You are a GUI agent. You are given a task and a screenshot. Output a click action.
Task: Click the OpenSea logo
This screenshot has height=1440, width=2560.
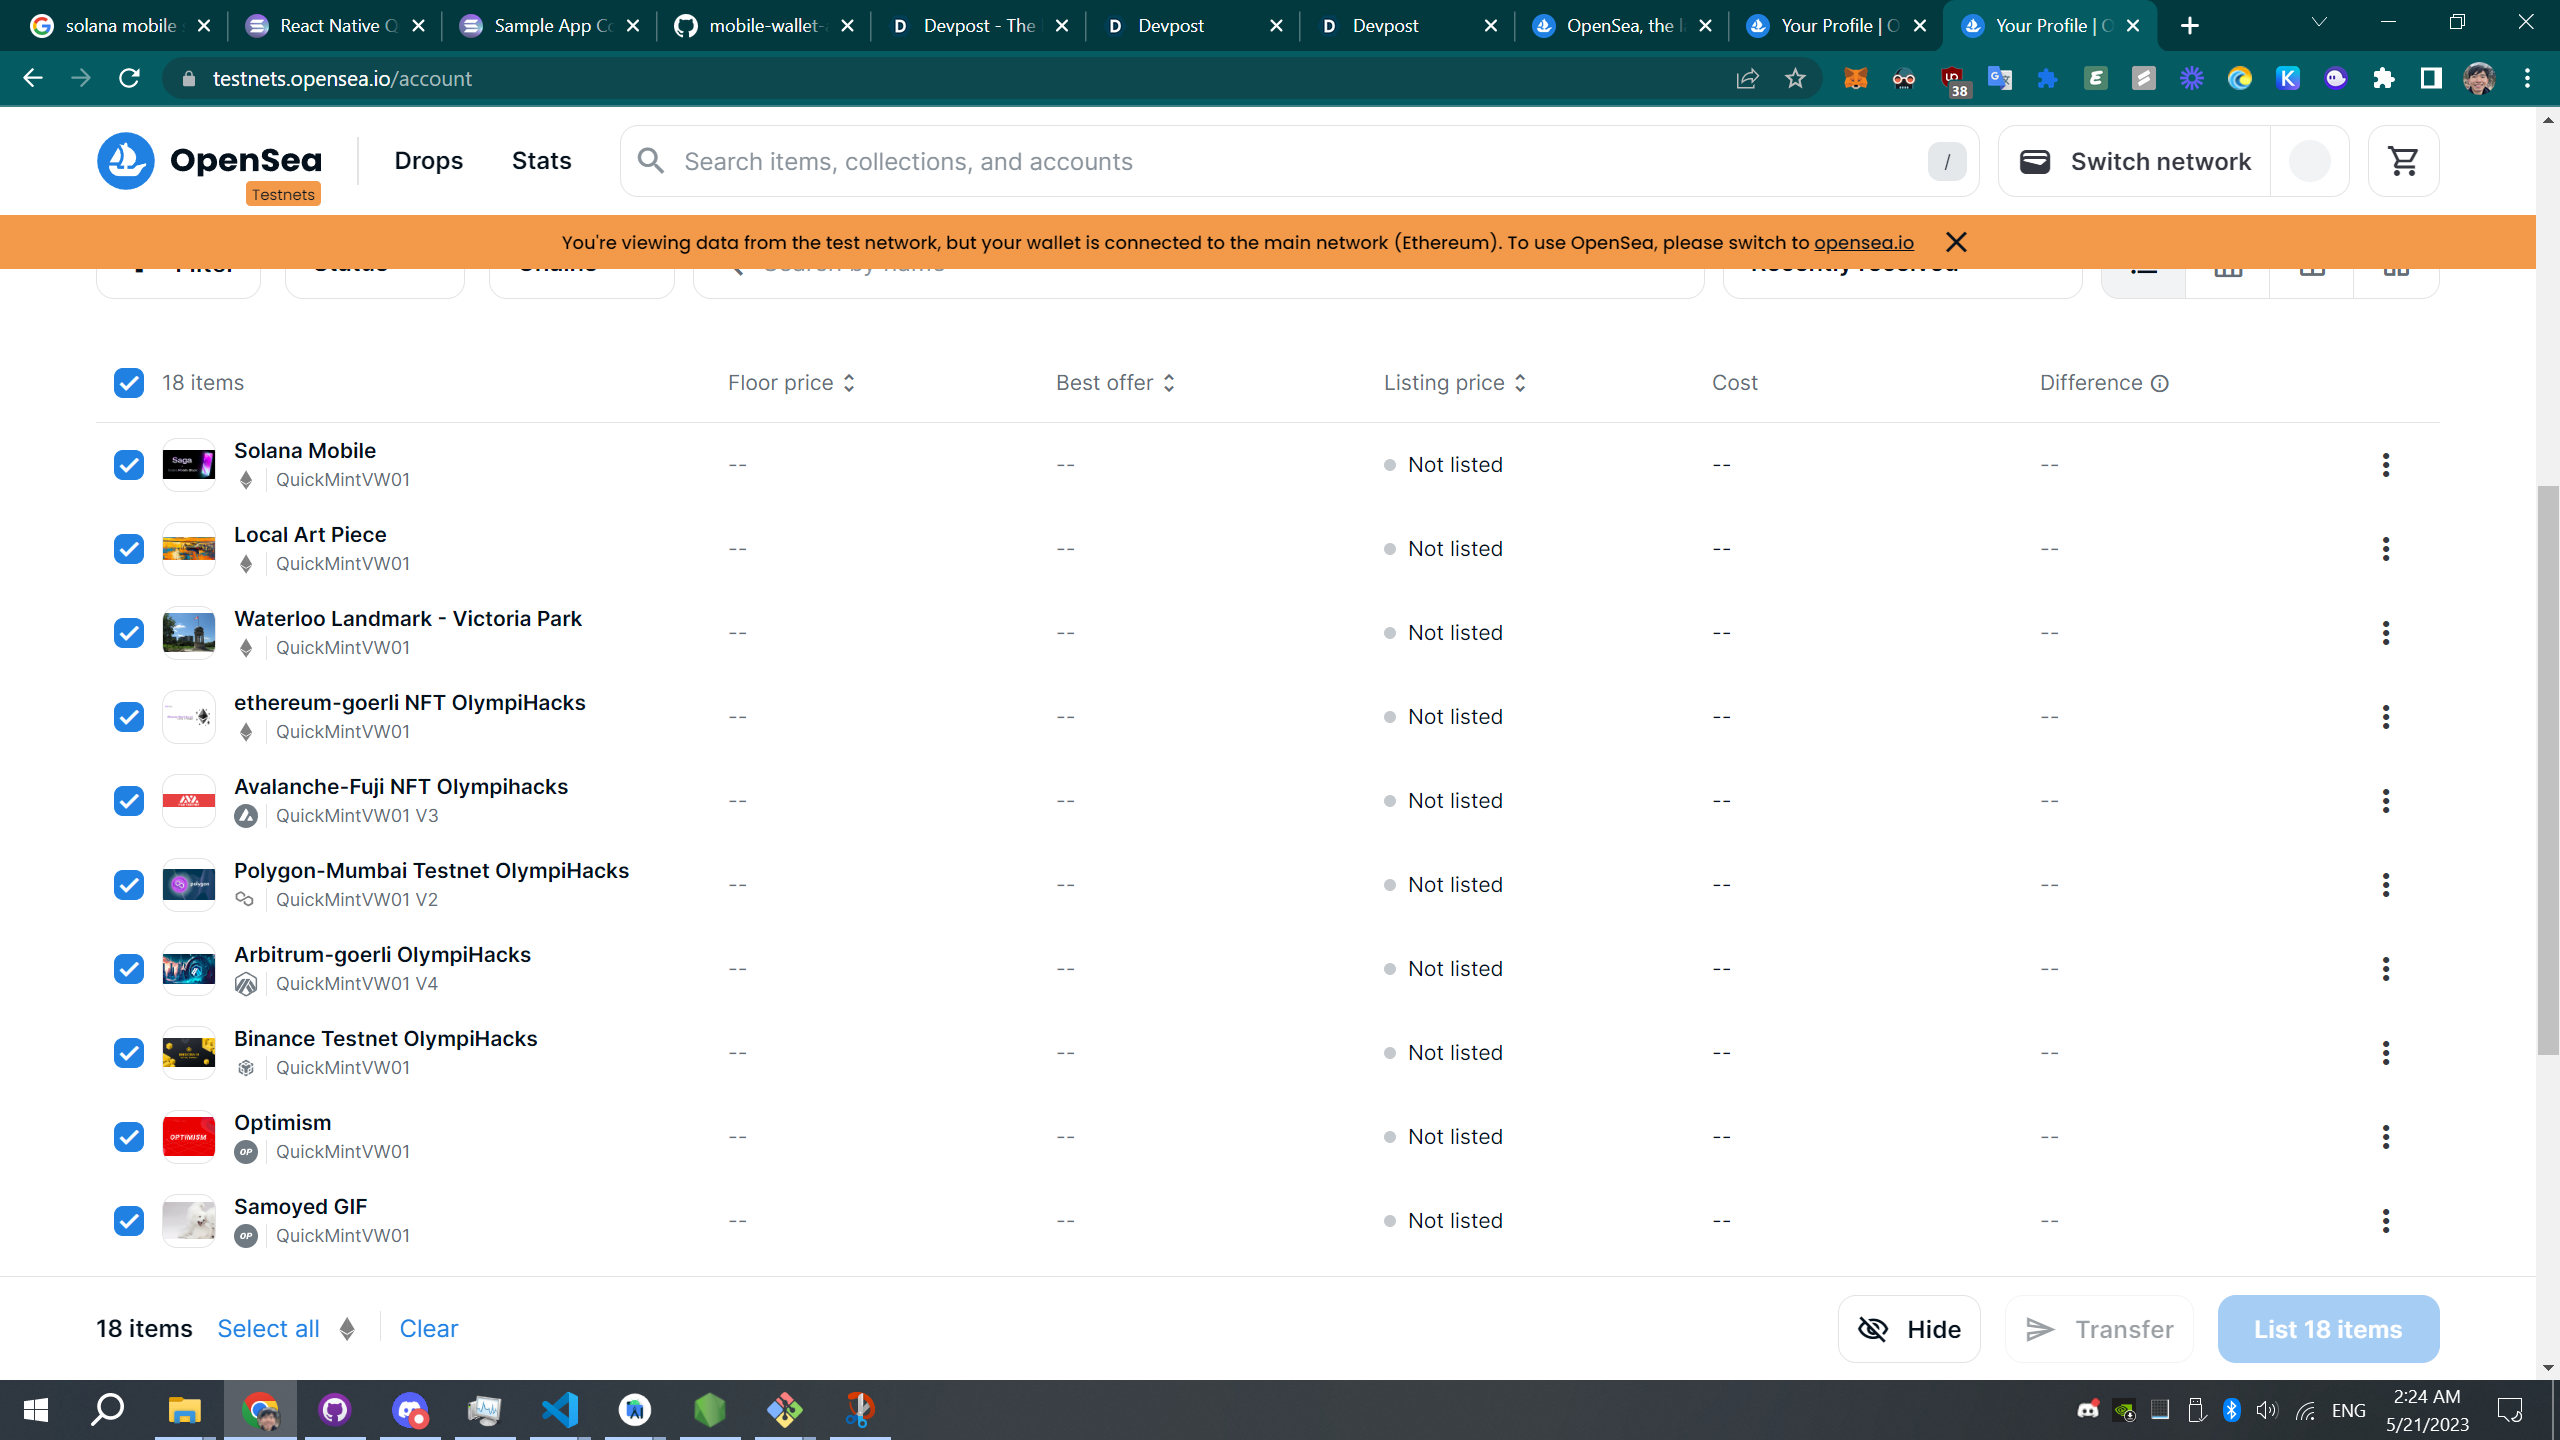point(209,161)
